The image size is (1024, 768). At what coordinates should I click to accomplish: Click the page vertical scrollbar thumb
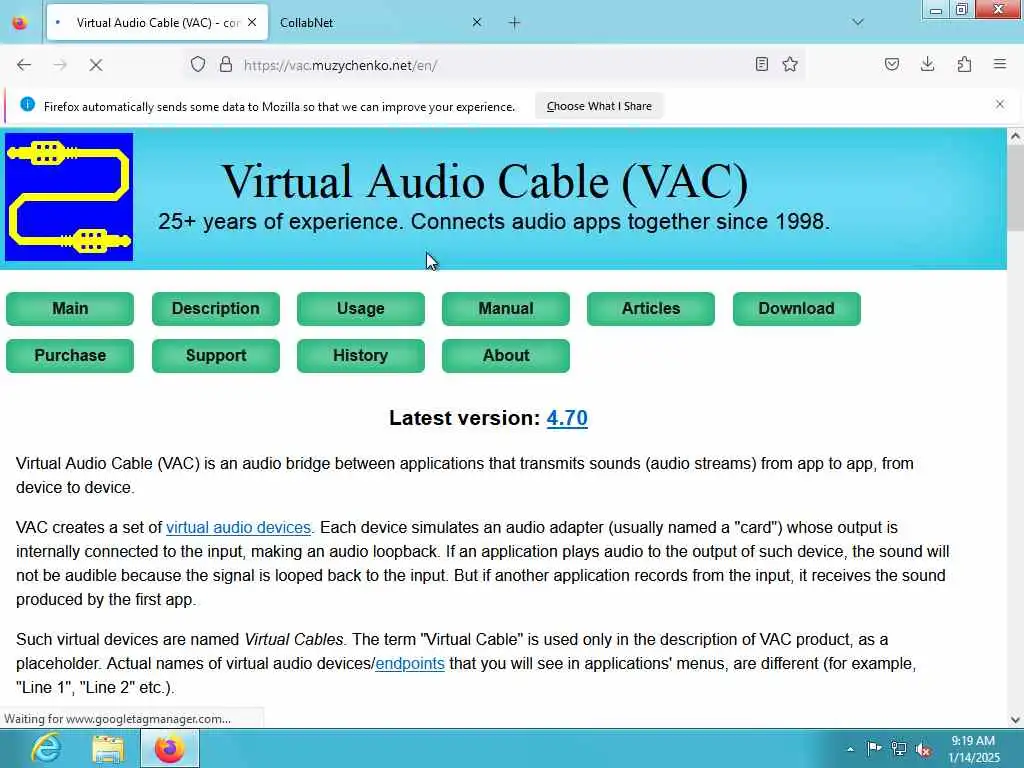coord(1015,187)
